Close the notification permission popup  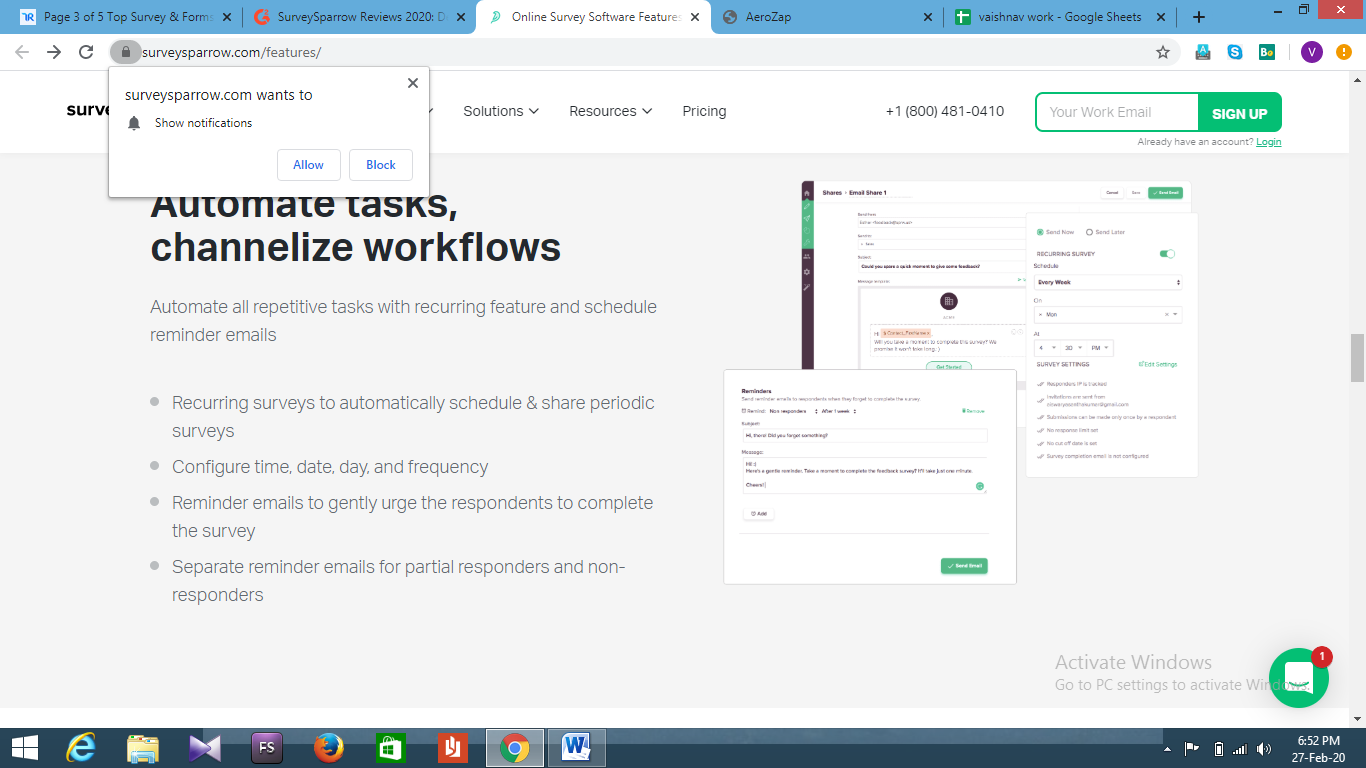click(413, 83)
